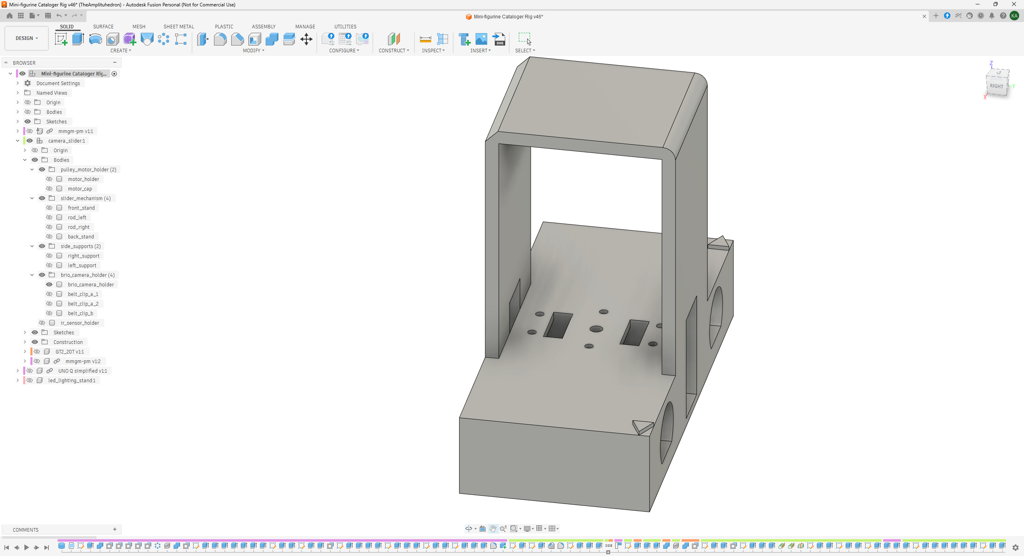The height and width of the screenshot is (556, 1024).
Task: Open the PLASTIC tab
Action: click(224, 27)
